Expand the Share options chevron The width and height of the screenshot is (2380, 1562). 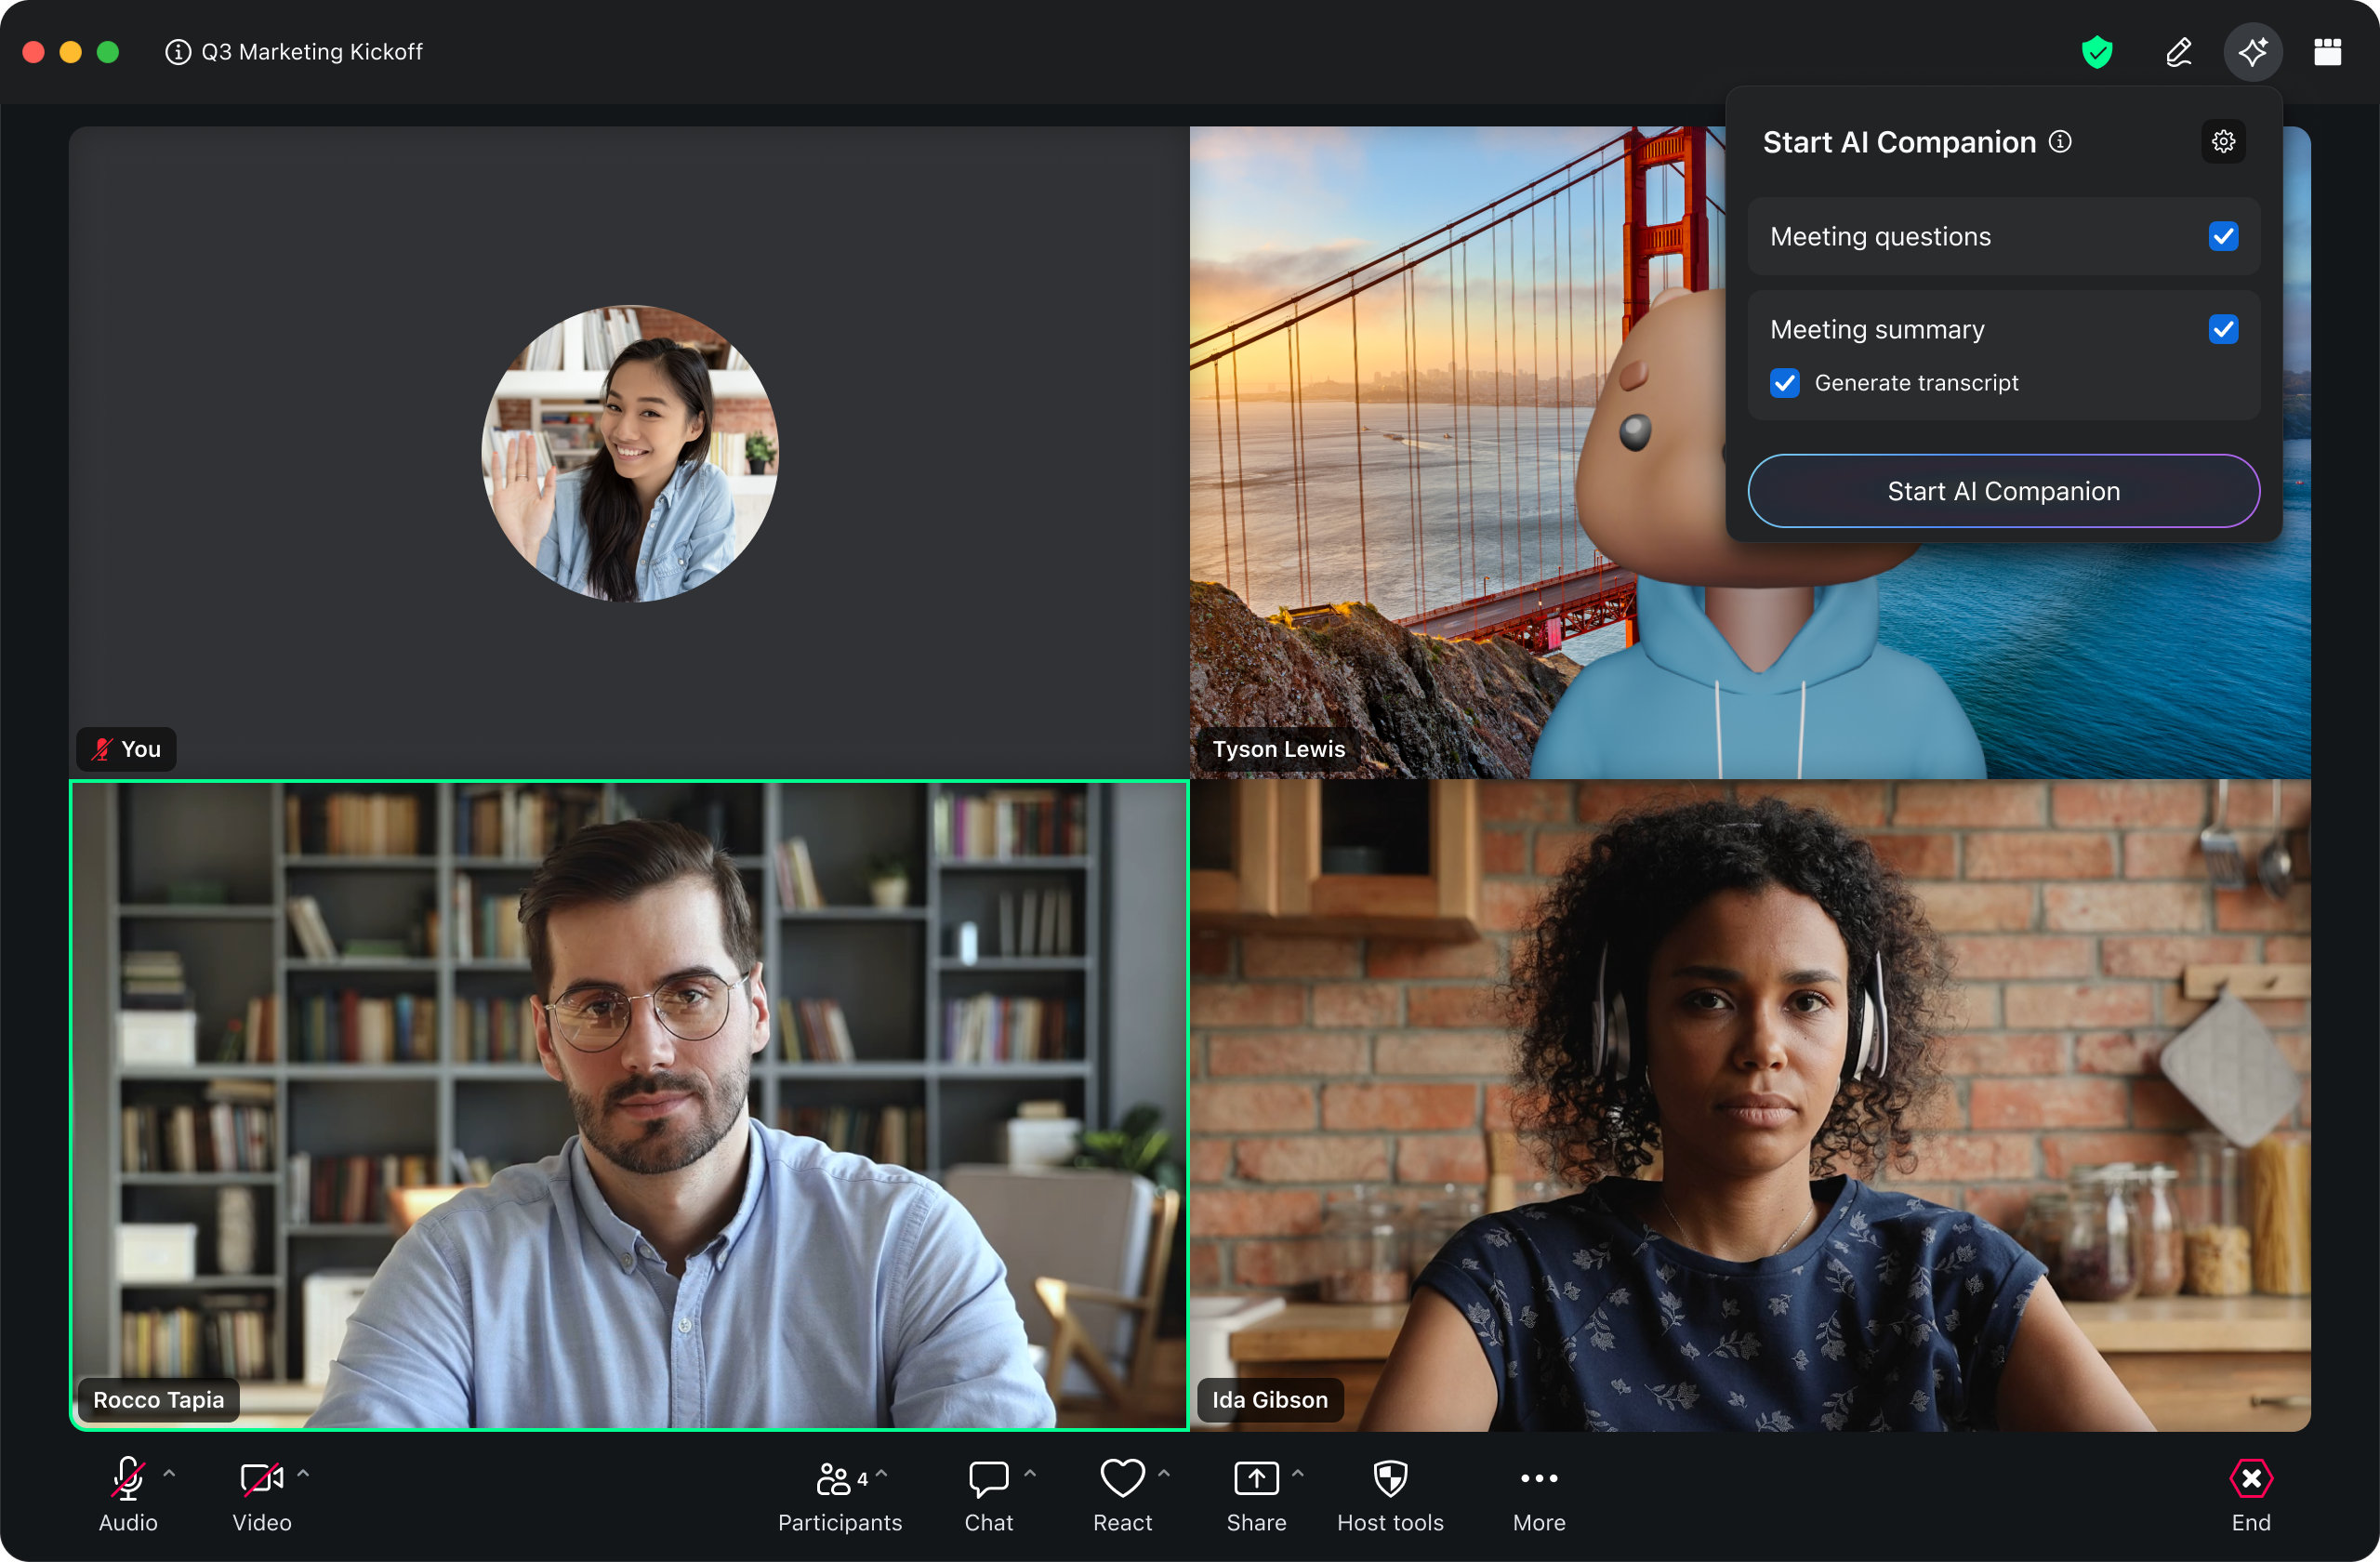click(x=1298, y=1473)
